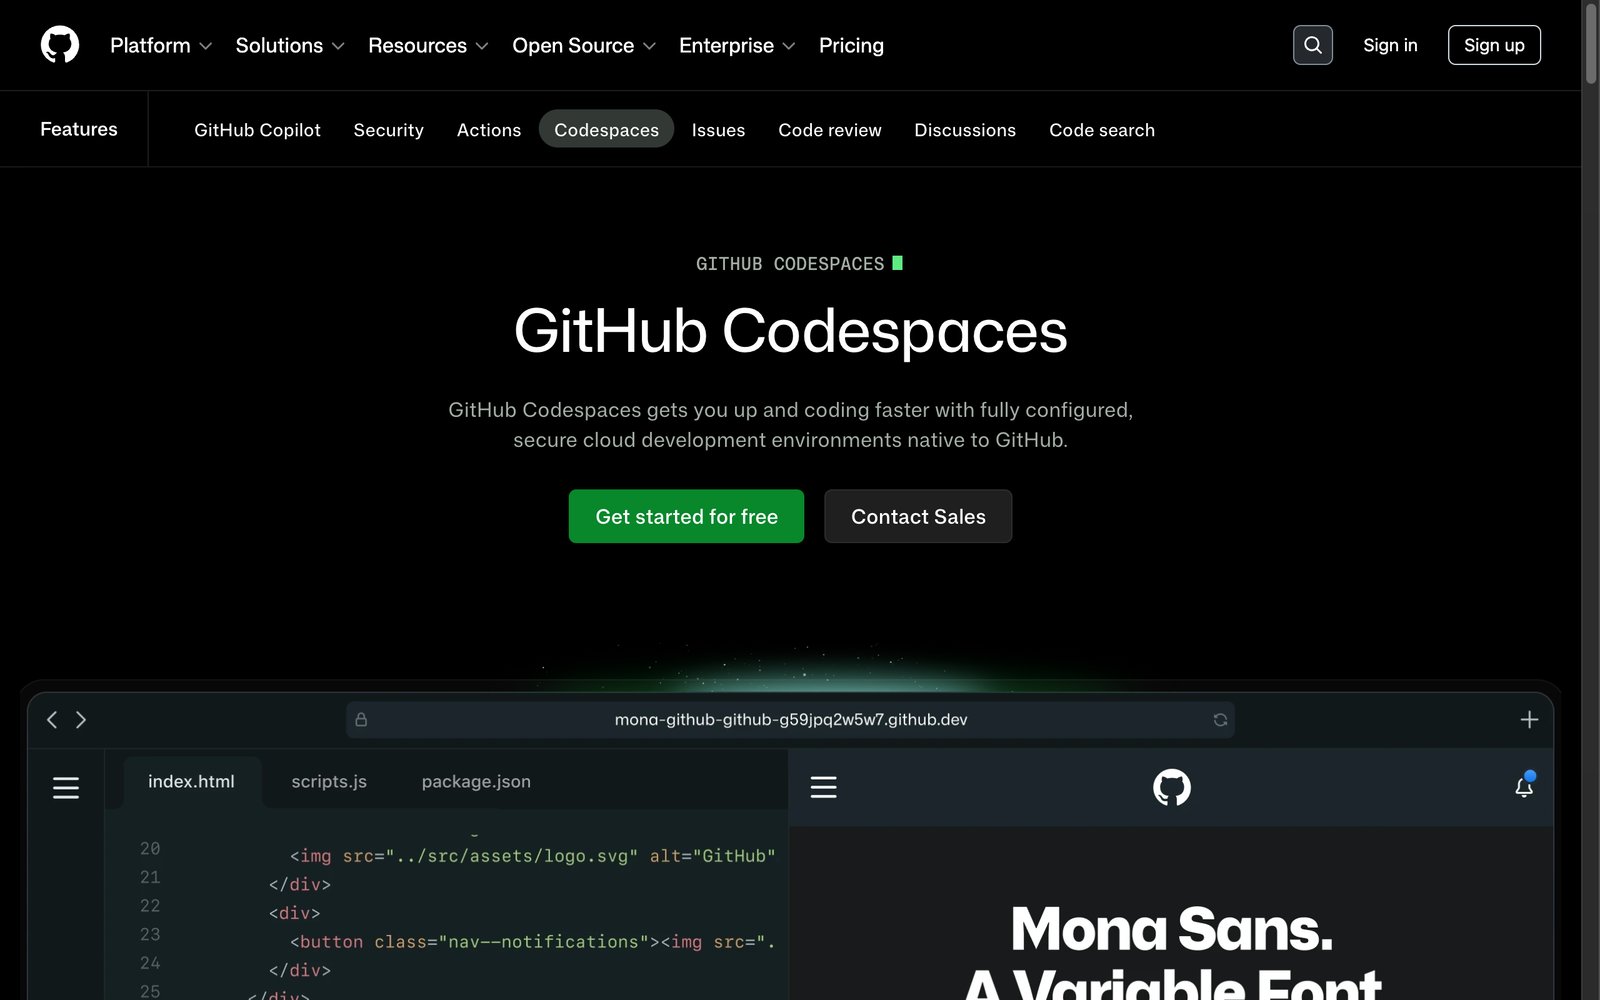Screen dimensions: 1600x1000
Task: Go to Discussions feature tab
Action: [x=965, y=130]
